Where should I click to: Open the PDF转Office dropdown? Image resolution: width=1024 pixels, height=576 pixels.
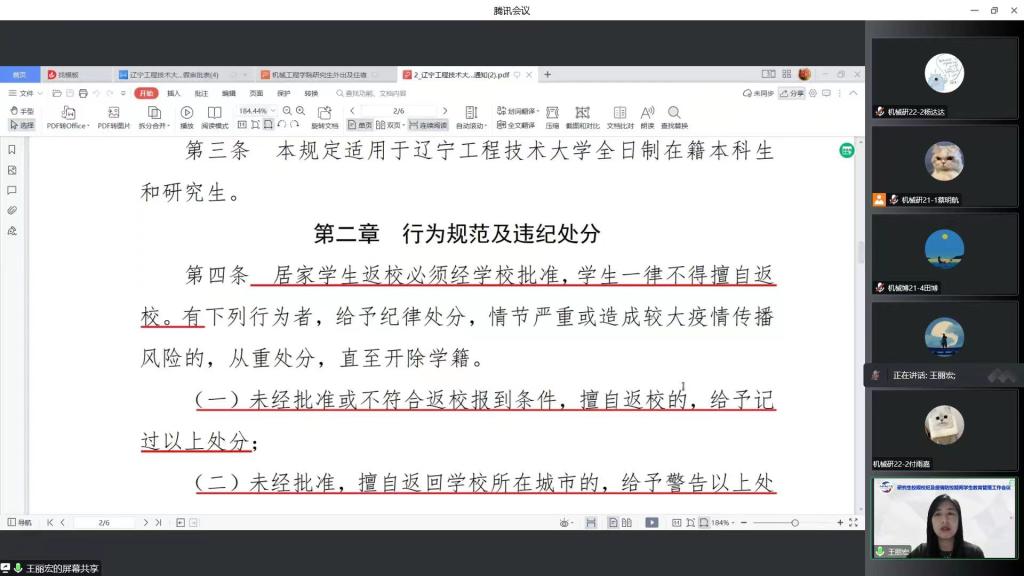68,117
